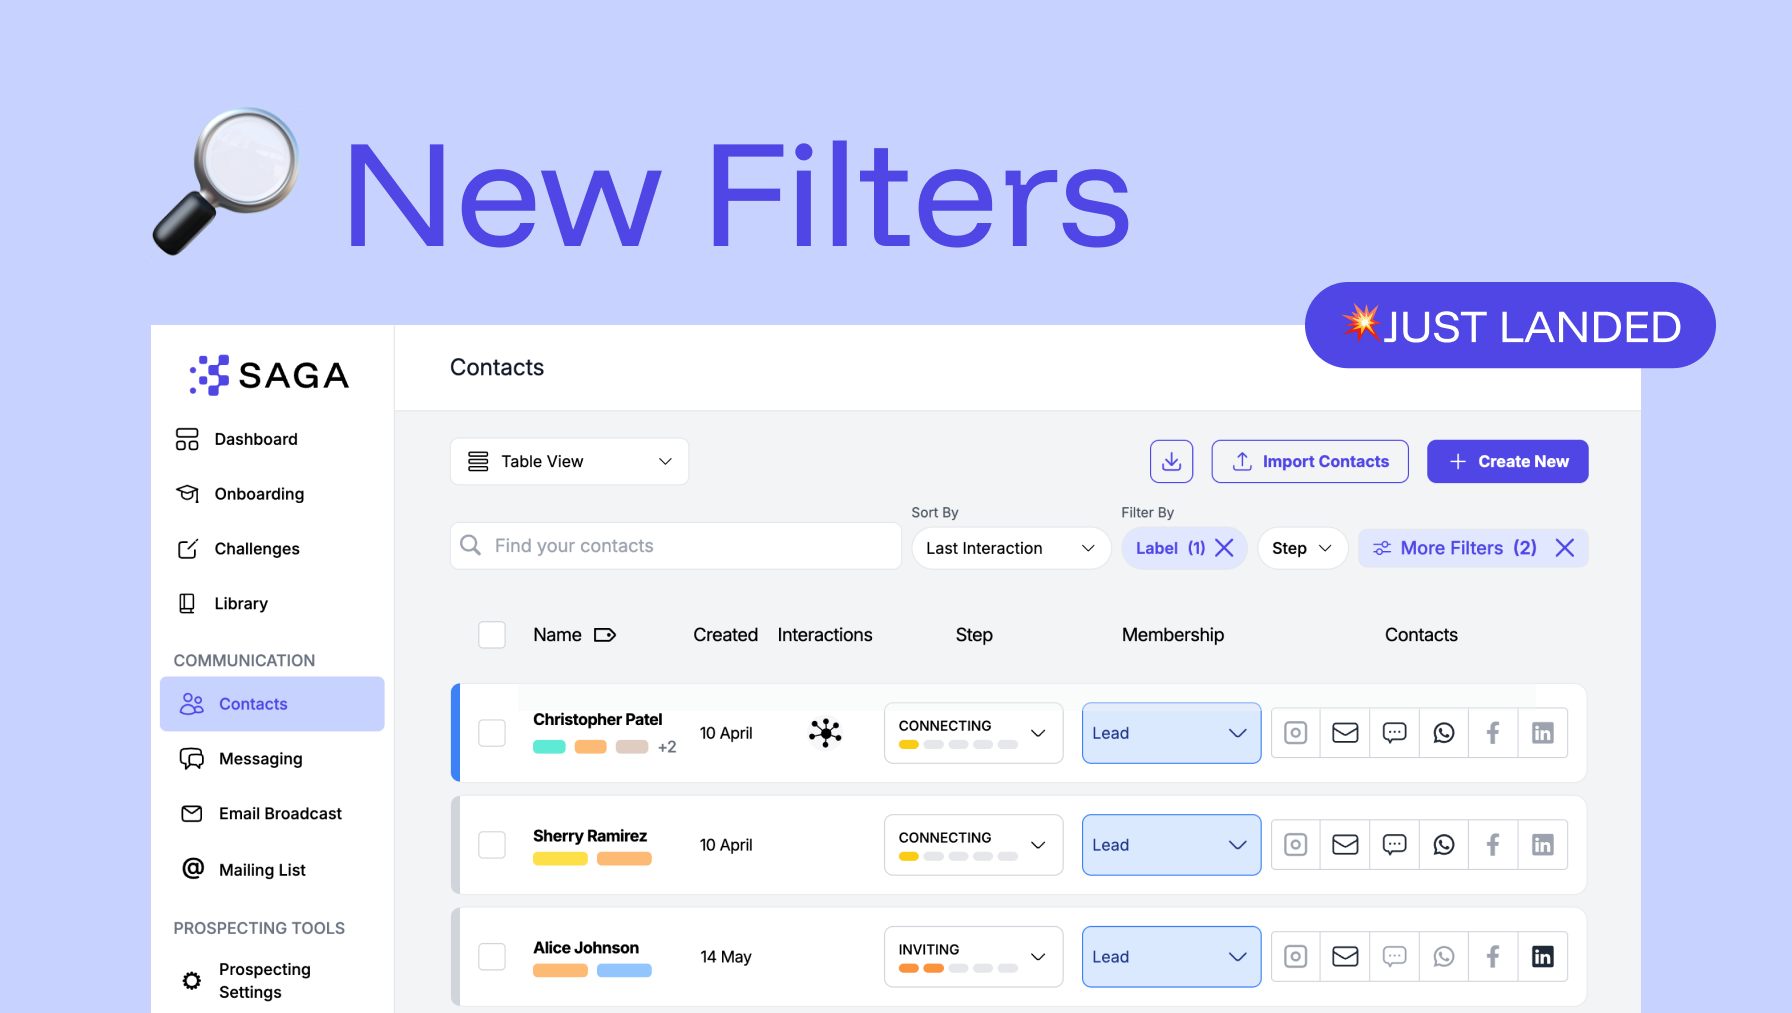Click Christopher Patel's teal label swatch
This screenshot has width=1792, height=1013.
click(549, 747)
